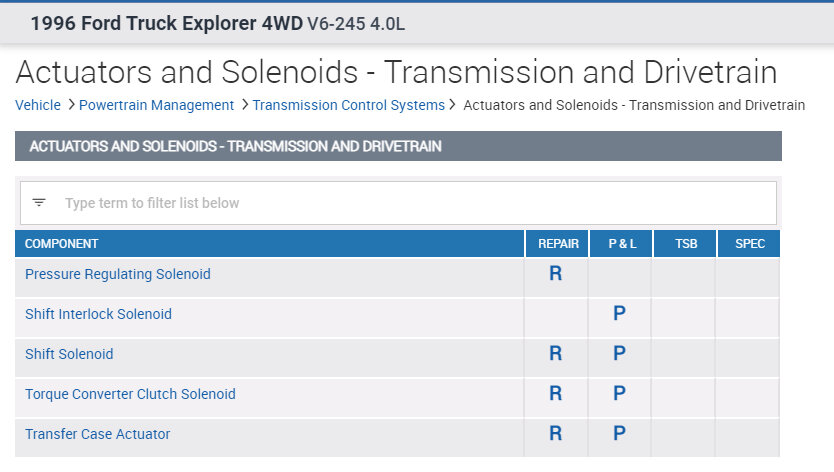The height and width of the screenshot is (472, 834).
Task: Open Pressure Regulating Solenoid component
Action: click(118, 274)
